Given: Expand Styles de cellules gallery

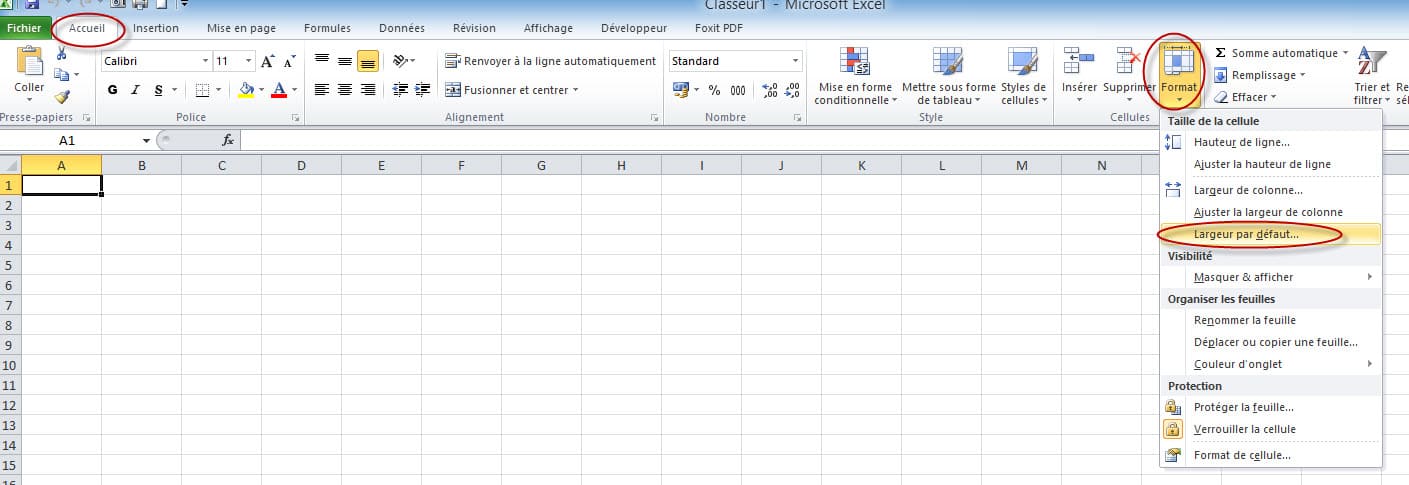Looking at the screenshot, I should 1023,75.
